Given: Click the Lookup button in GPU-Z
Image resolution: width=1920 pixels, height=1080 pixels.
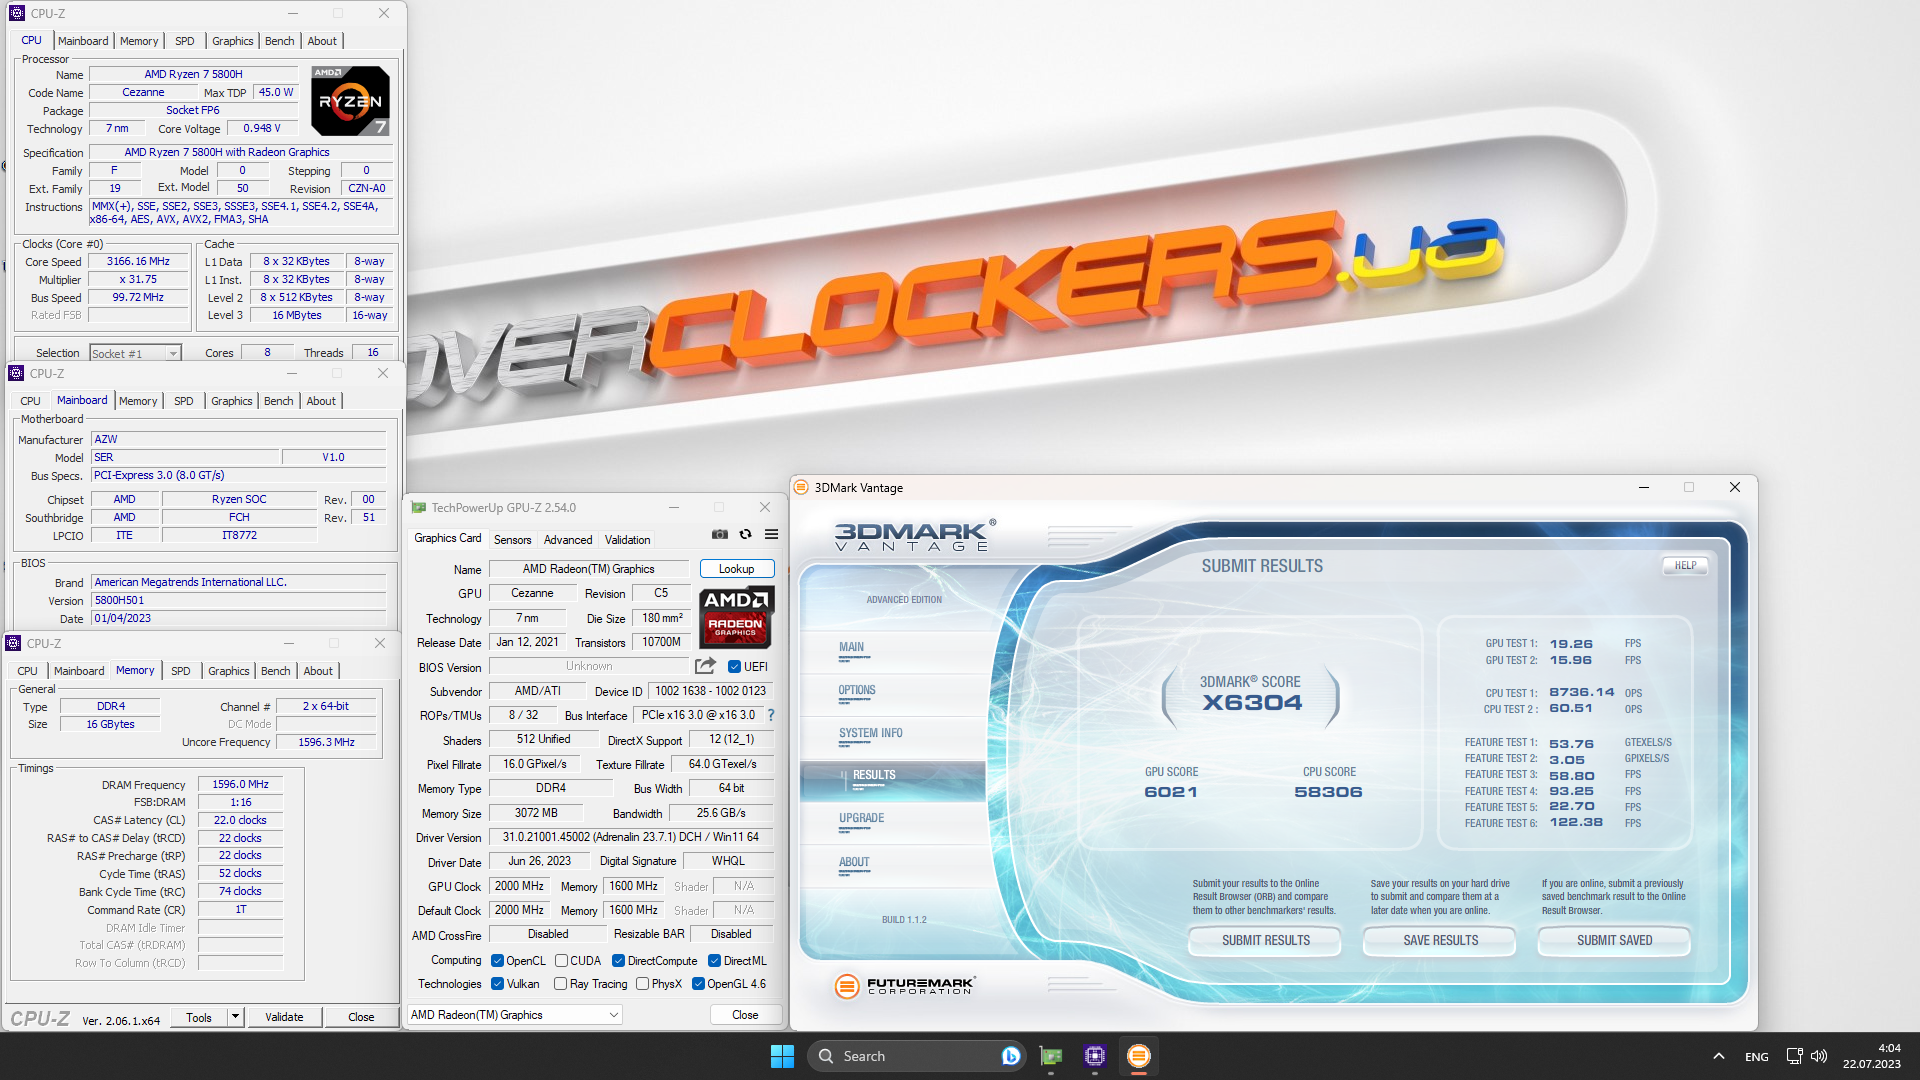Looking at the screenshot, I should 736,569.
